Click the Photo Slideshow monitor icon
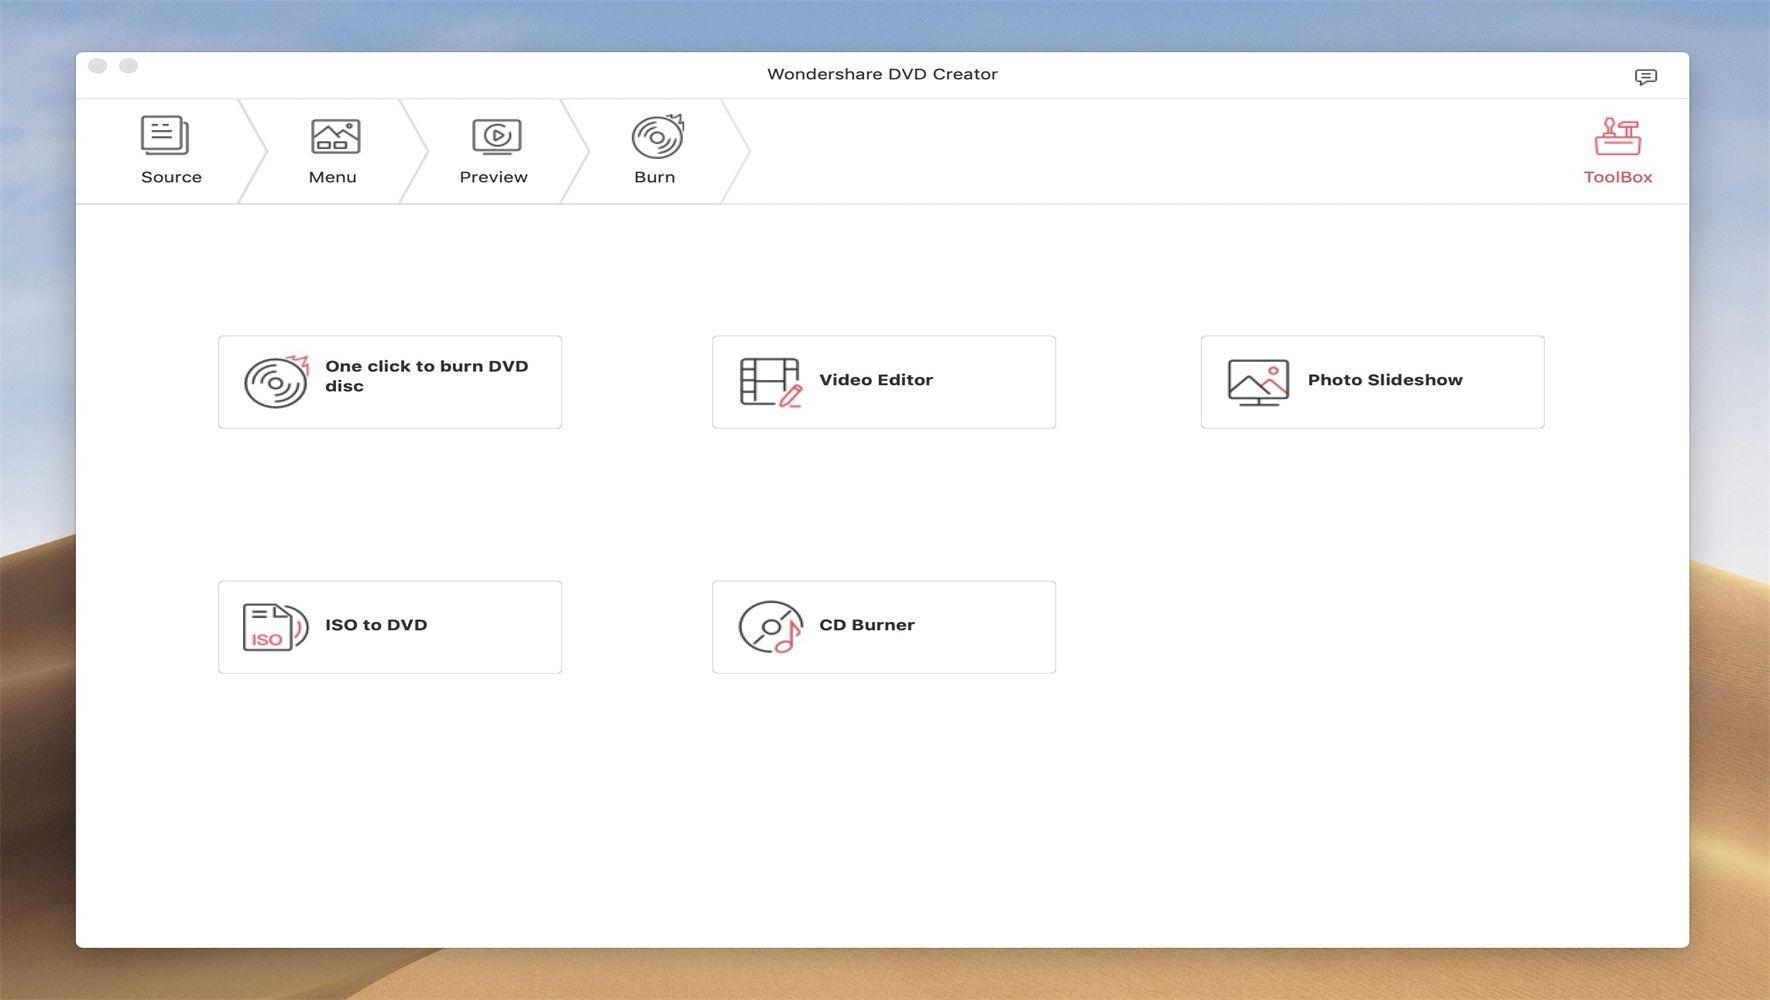This screenshot has width=1770, height=1000. tap(1258, 382)
